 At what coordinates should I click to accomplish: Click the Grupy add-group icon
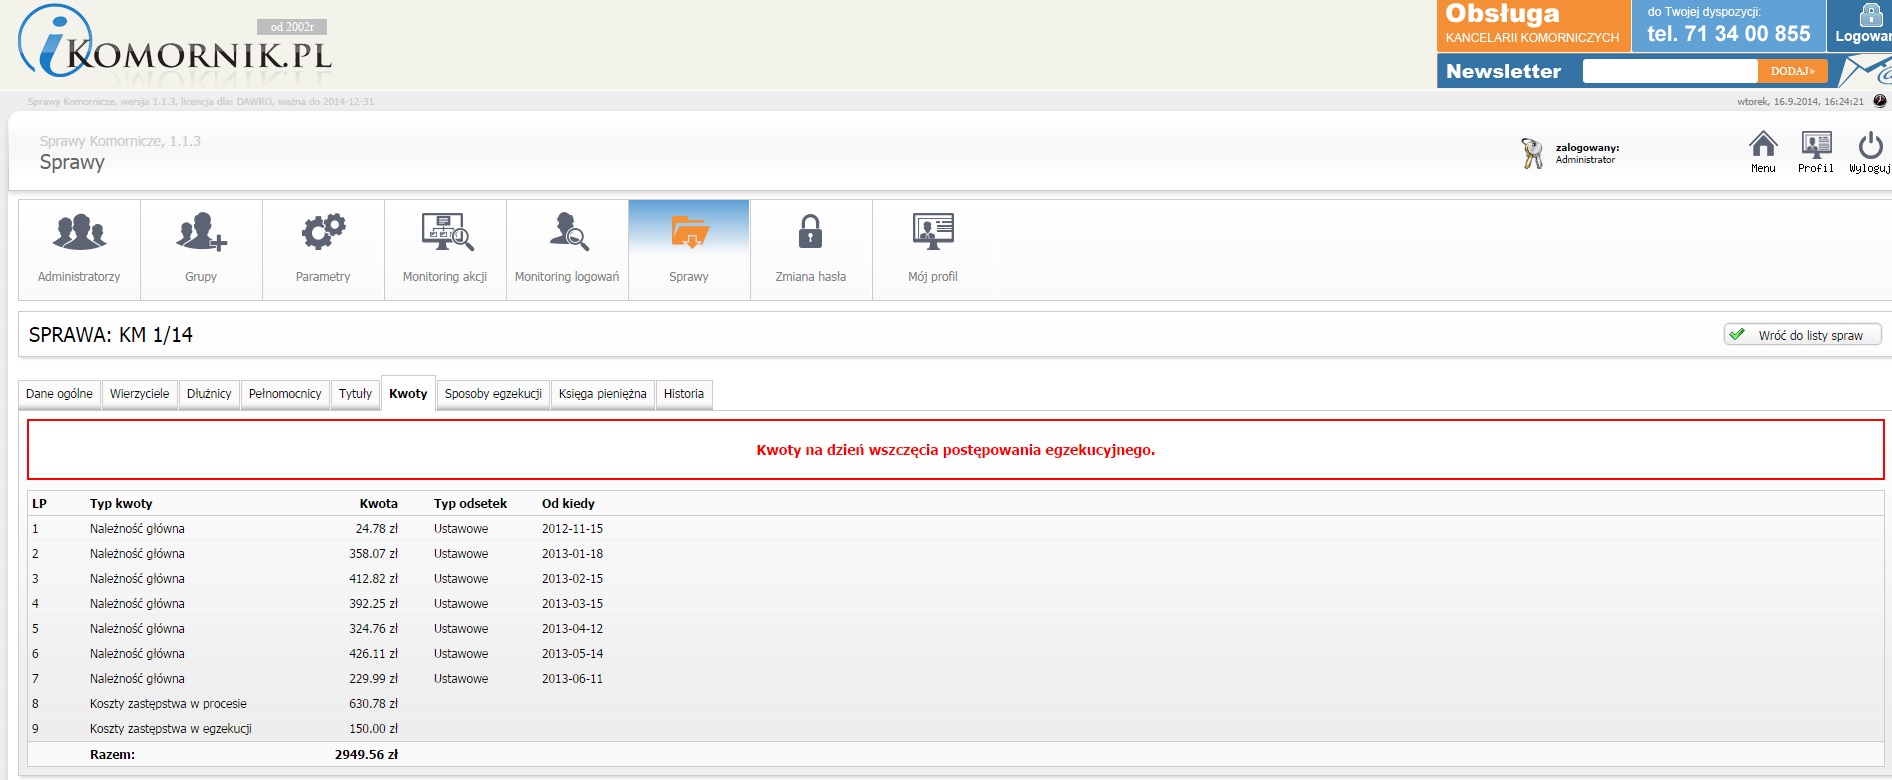[x=201, y=232]
